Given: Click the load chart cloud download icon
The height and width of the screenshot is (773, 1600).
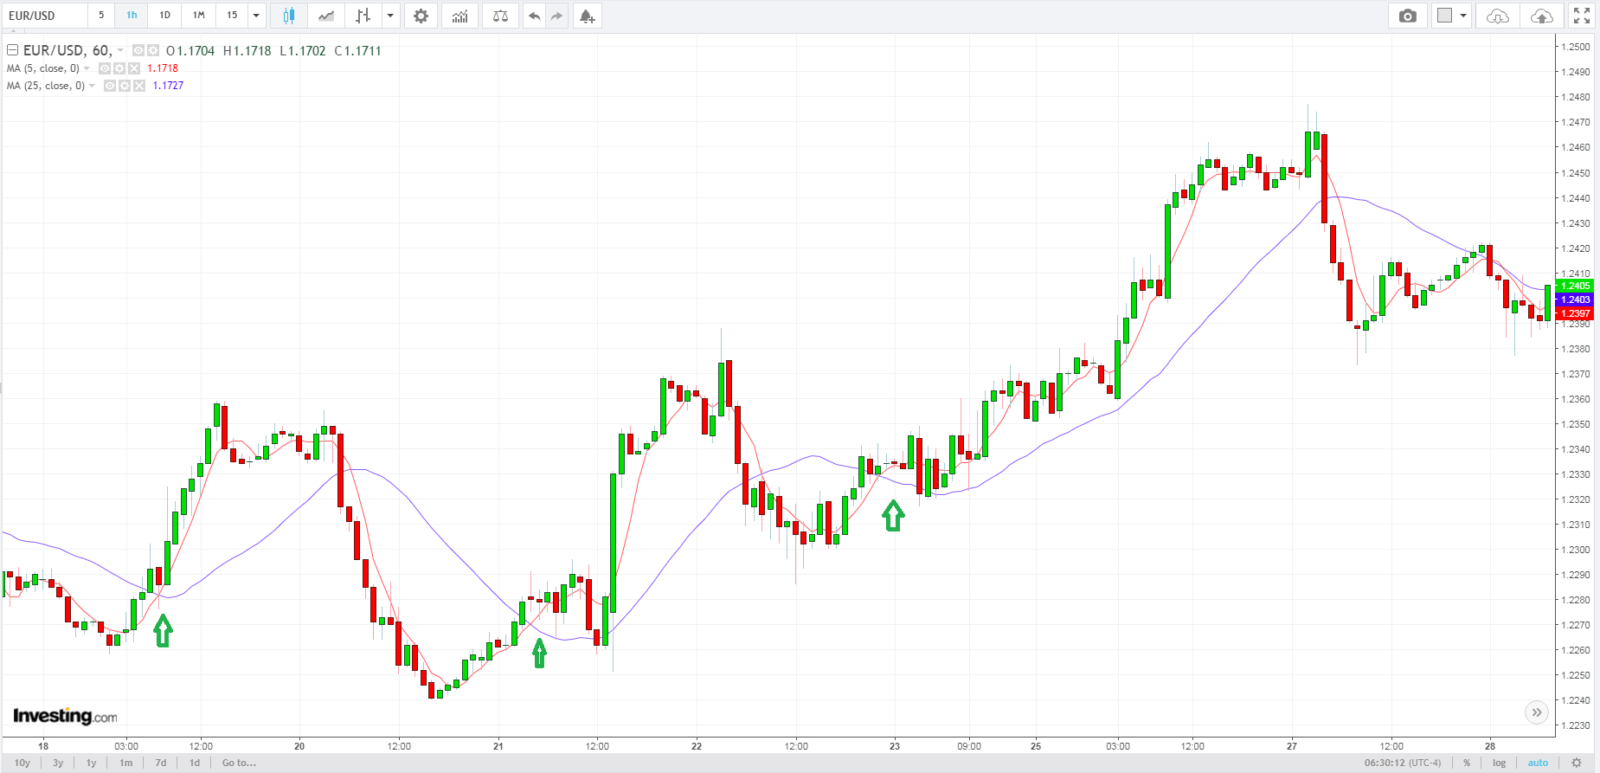Looking at the screenshot, I should 1497,16.
